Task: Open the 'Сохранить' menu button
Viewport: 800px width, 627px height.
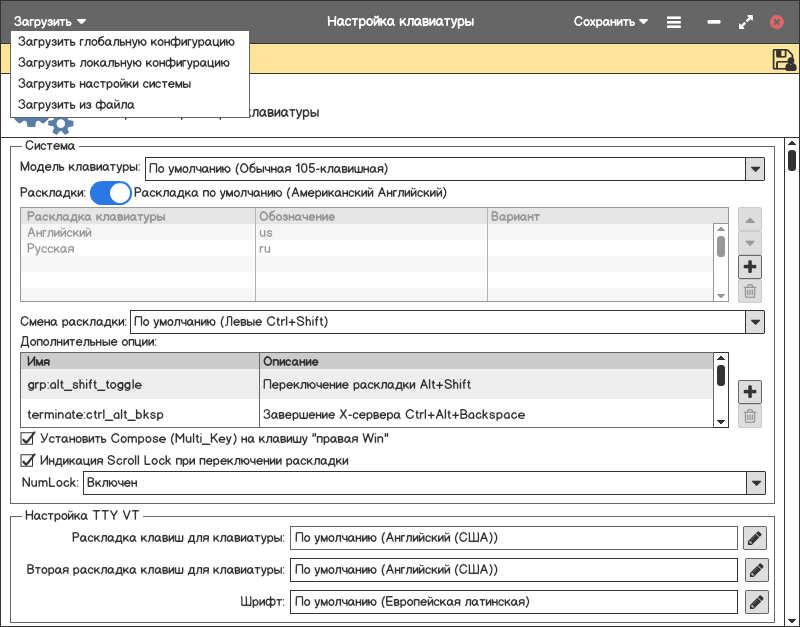Action: pos(610,21)
